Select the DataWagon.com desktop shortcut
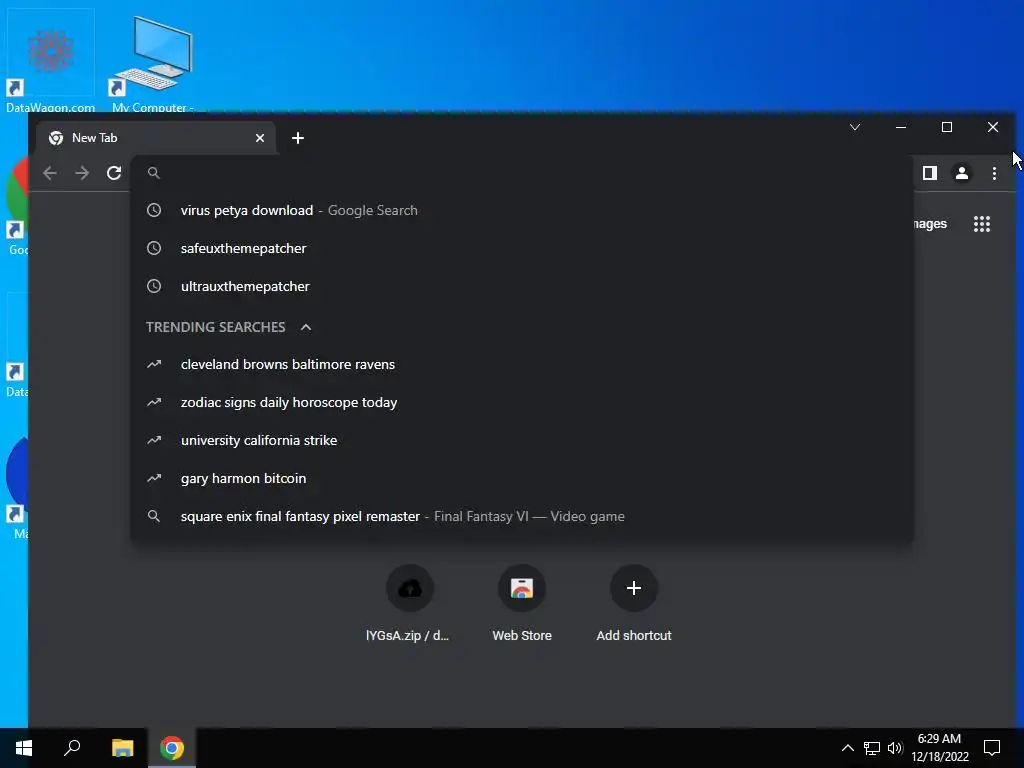This screenshot has width=1024, height=768. tap(50, 62)
